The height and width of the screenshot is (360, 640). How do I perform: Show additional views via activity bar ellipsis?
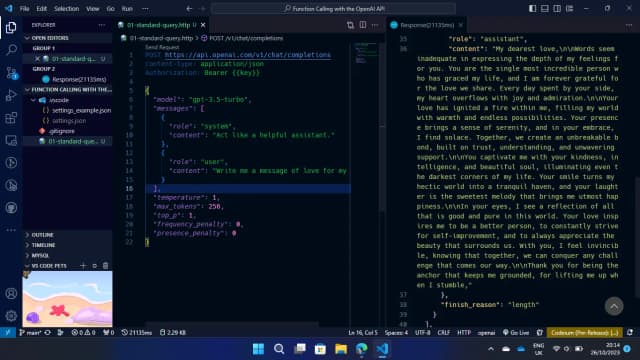tap(11, 230)
